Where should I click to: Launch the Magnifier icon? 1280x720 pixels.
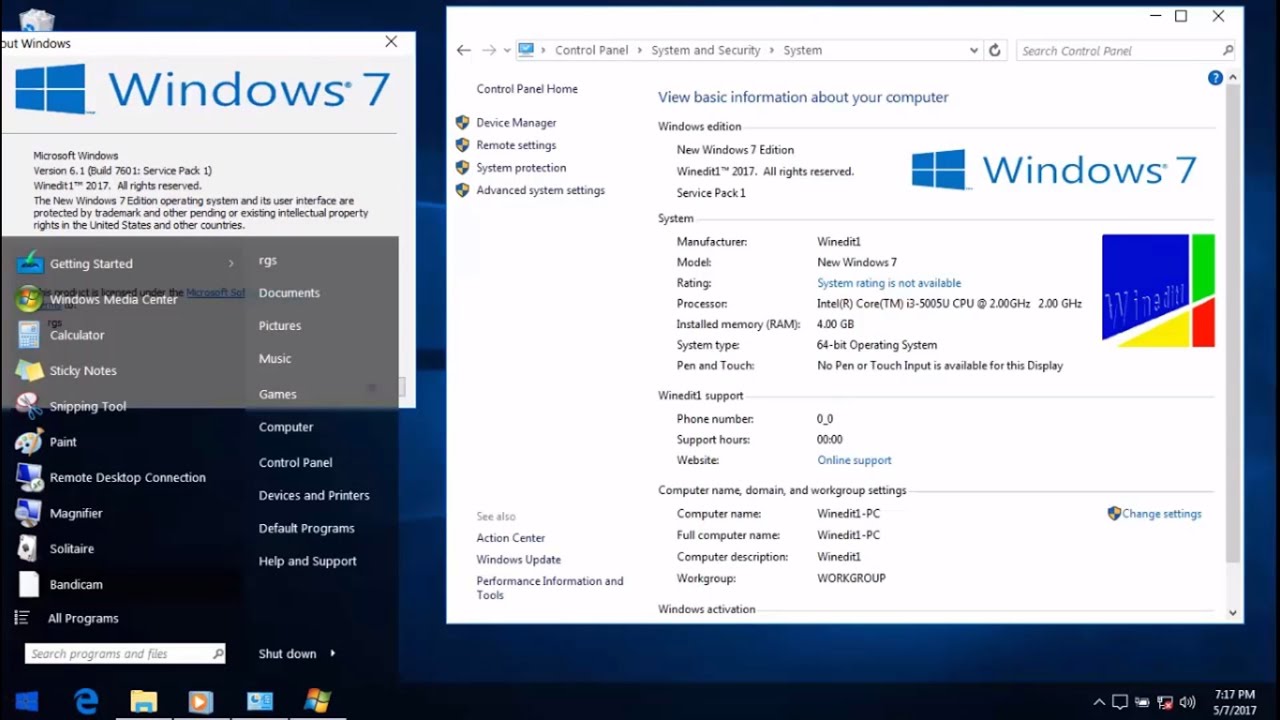pyautogui.click(x=30, y=513)
